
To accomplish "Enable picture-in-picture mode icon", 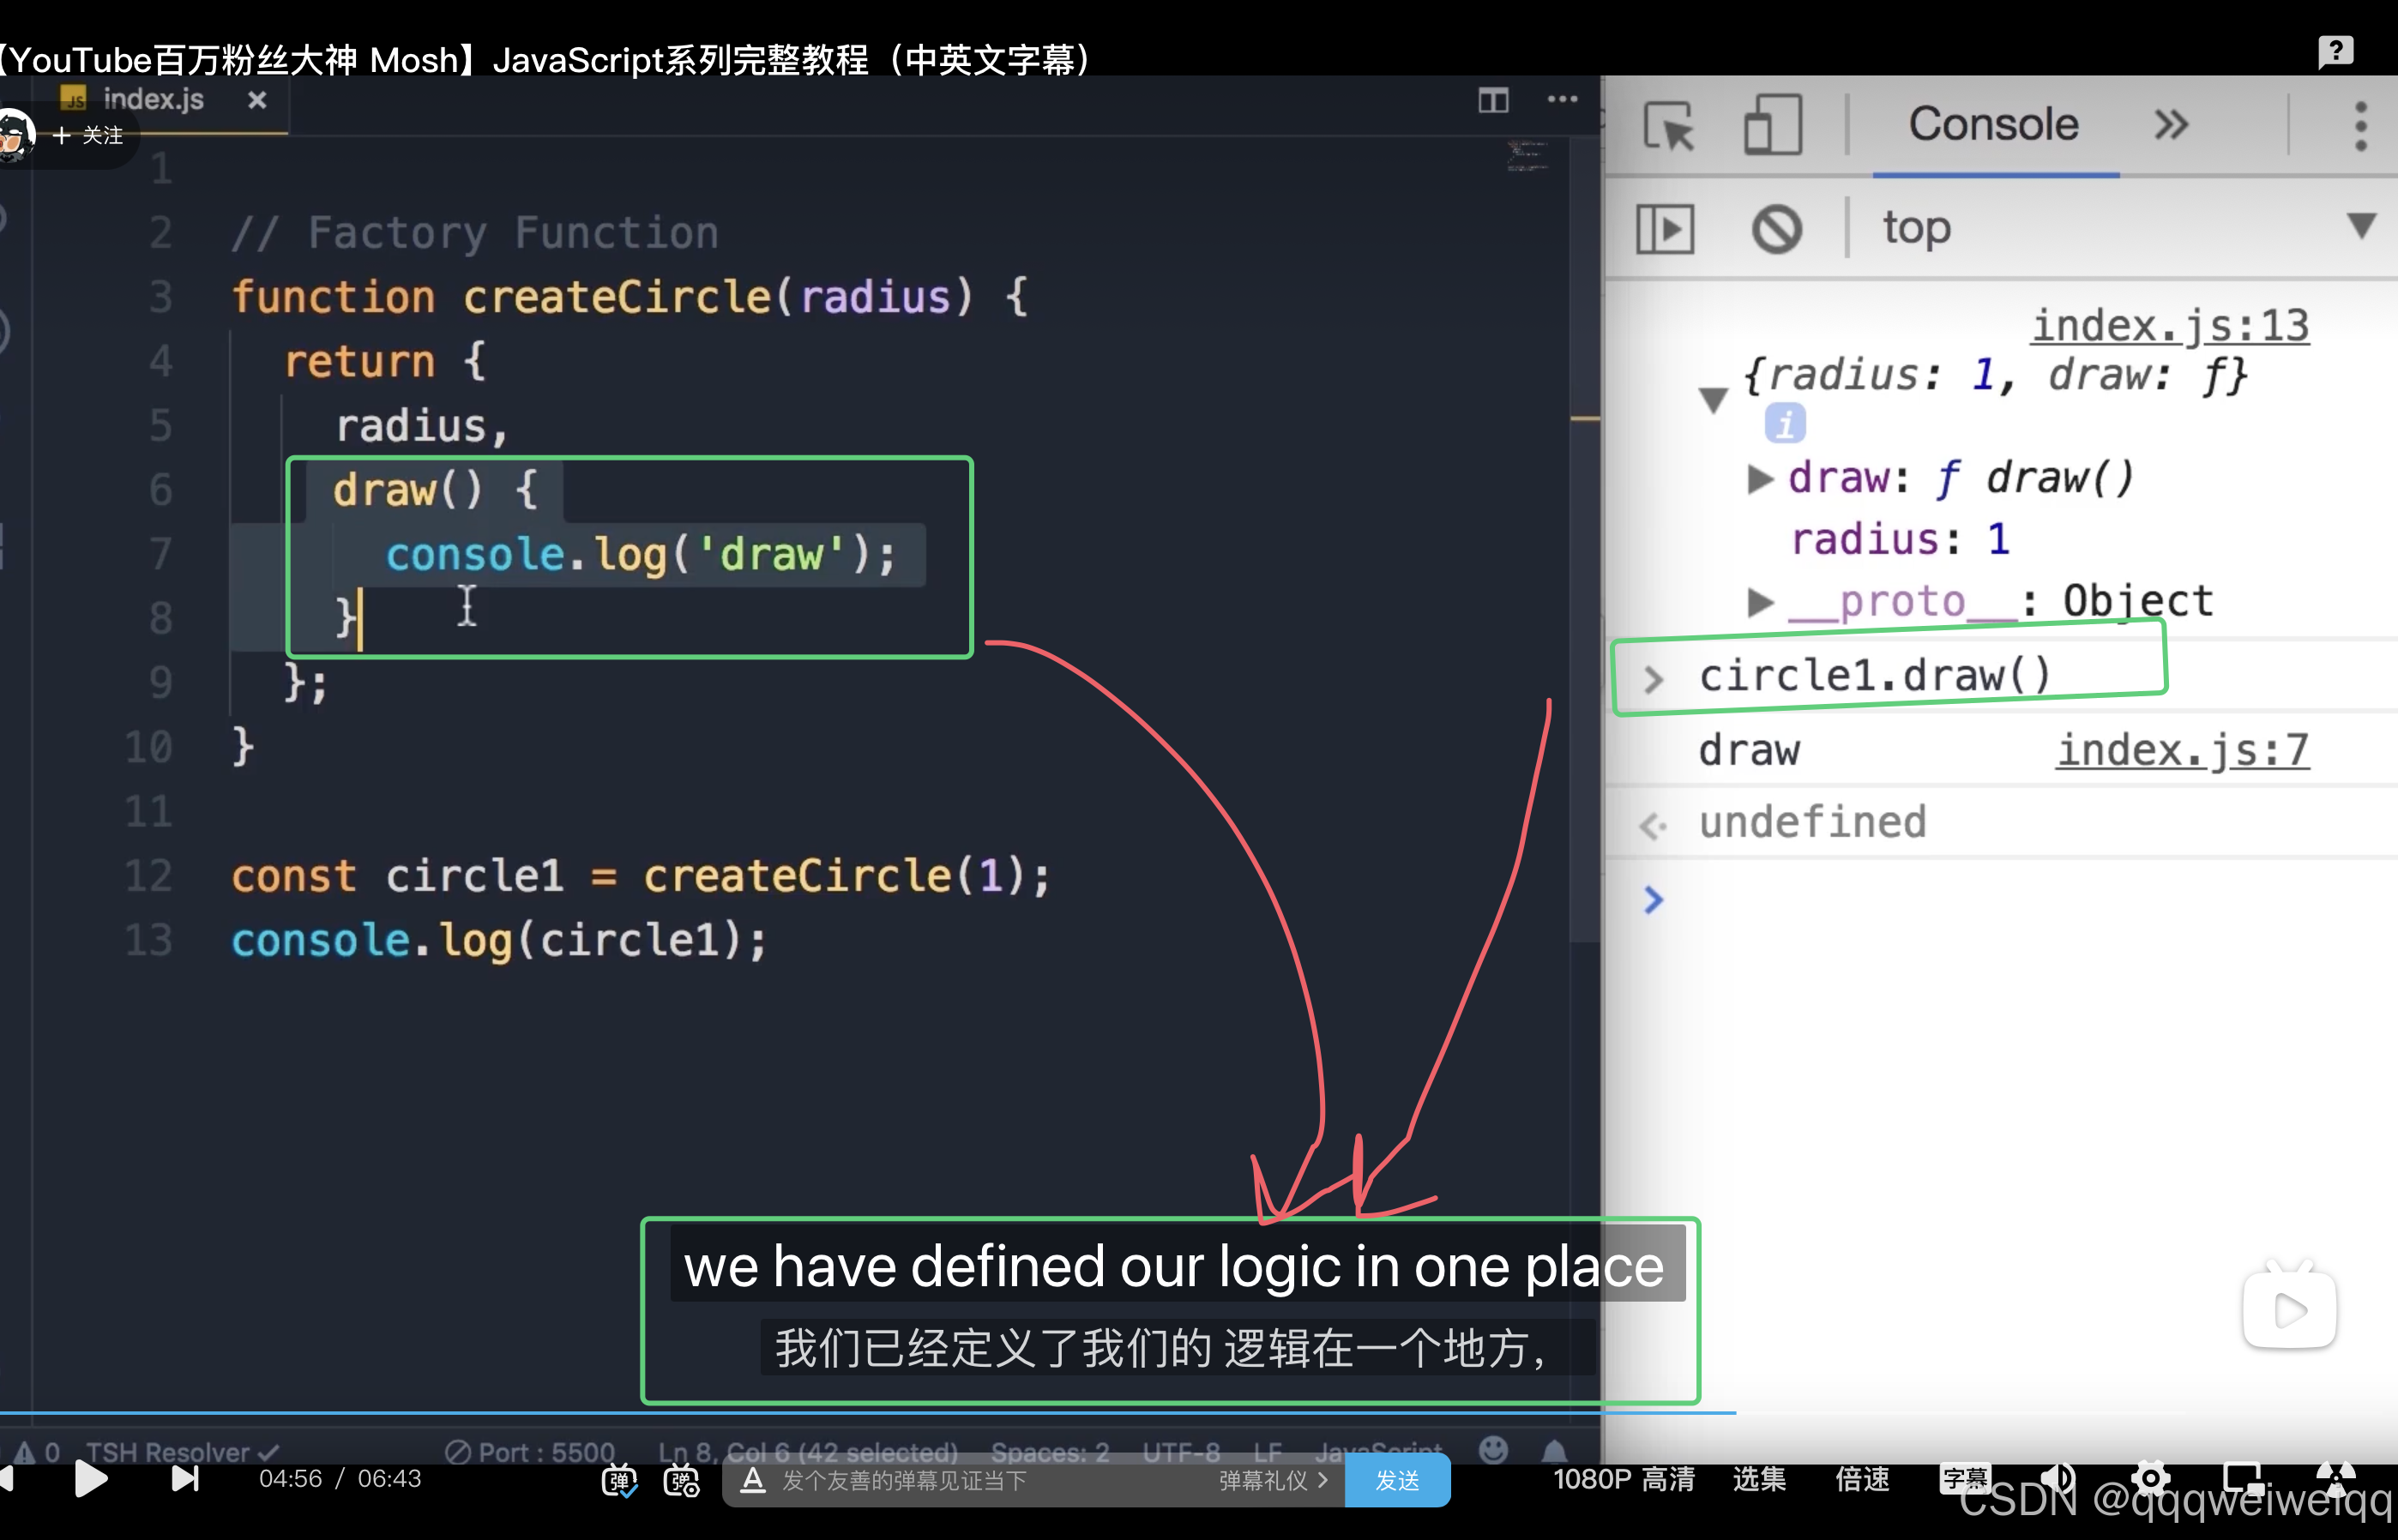I will (x=2243, y=1478).
